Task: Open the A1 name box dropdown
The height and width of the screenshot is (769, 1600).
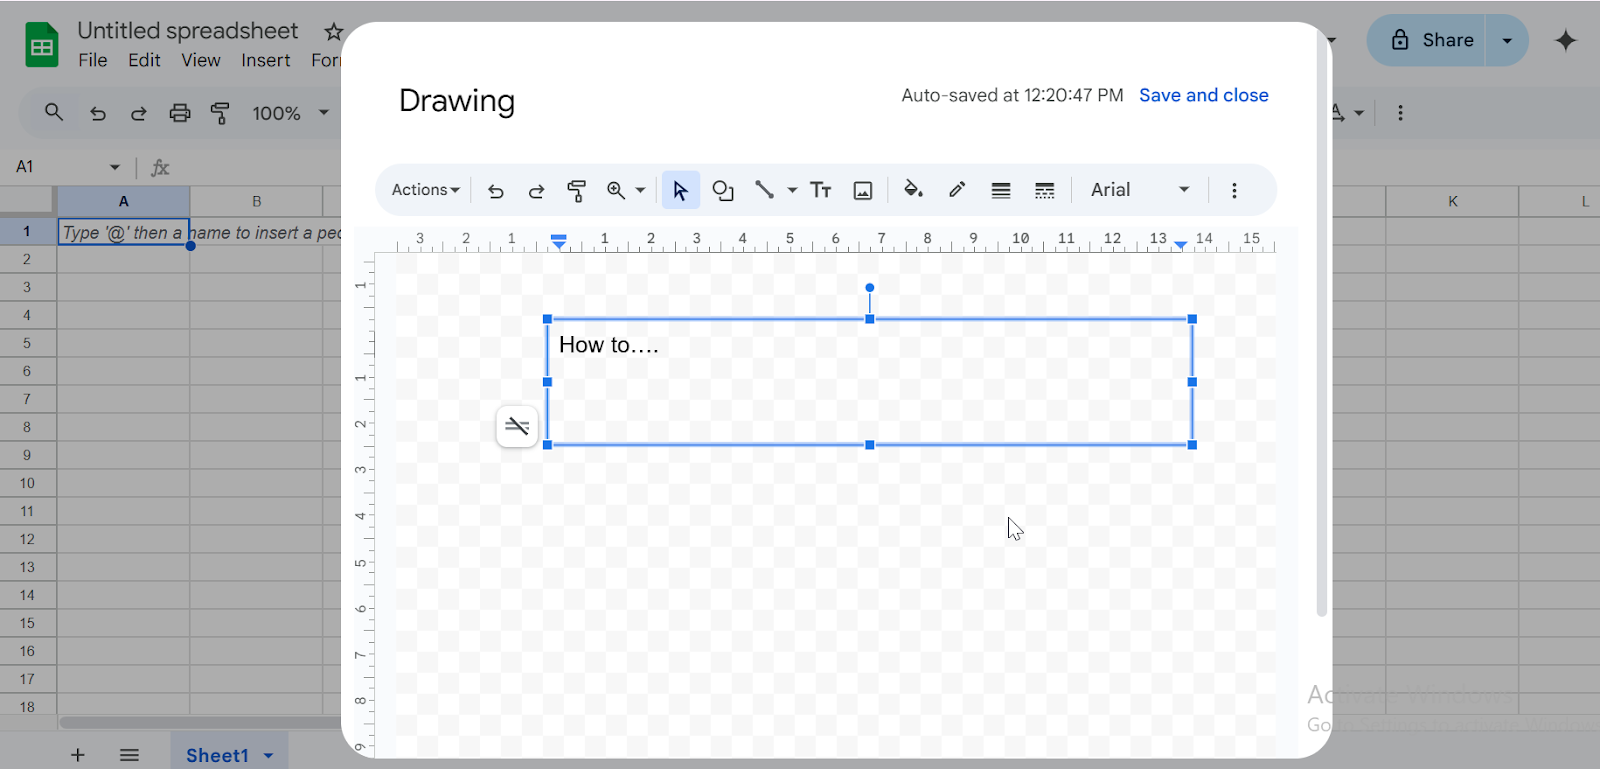Action: point(115,167)
